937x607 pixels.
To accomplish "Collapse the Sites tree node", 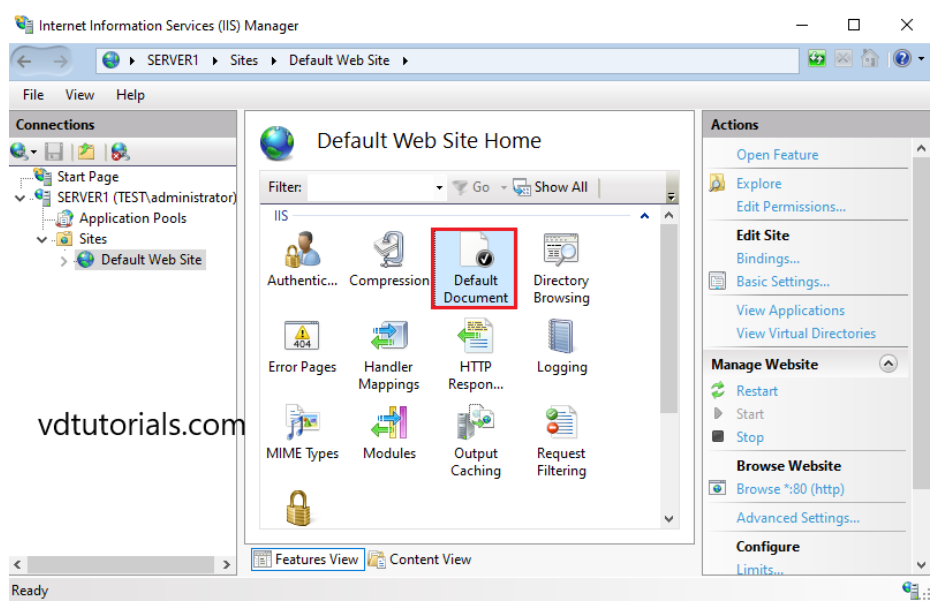I will (x=42, y=239).
